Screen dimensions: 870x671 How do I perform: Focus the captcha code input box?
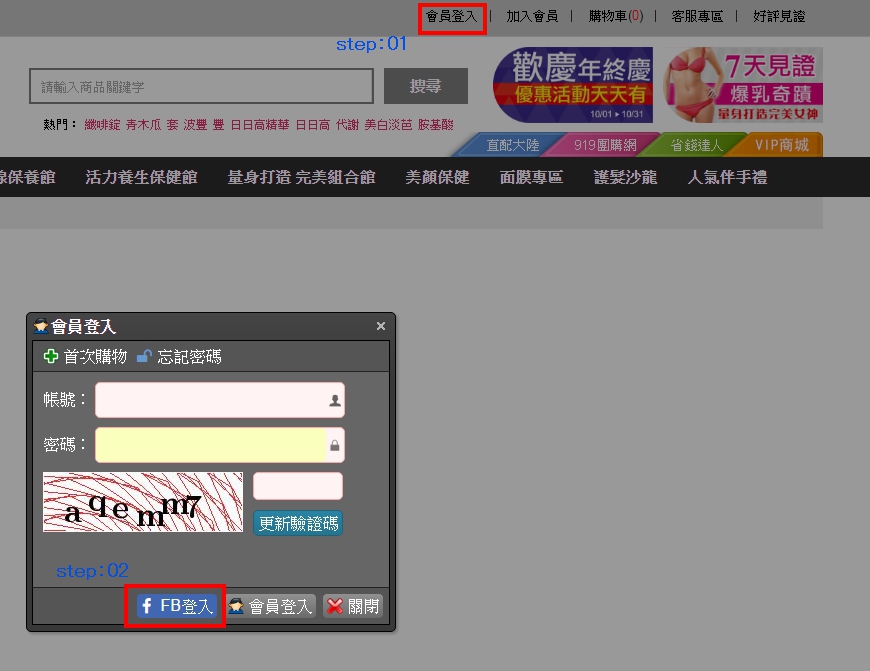coord(298,486)
